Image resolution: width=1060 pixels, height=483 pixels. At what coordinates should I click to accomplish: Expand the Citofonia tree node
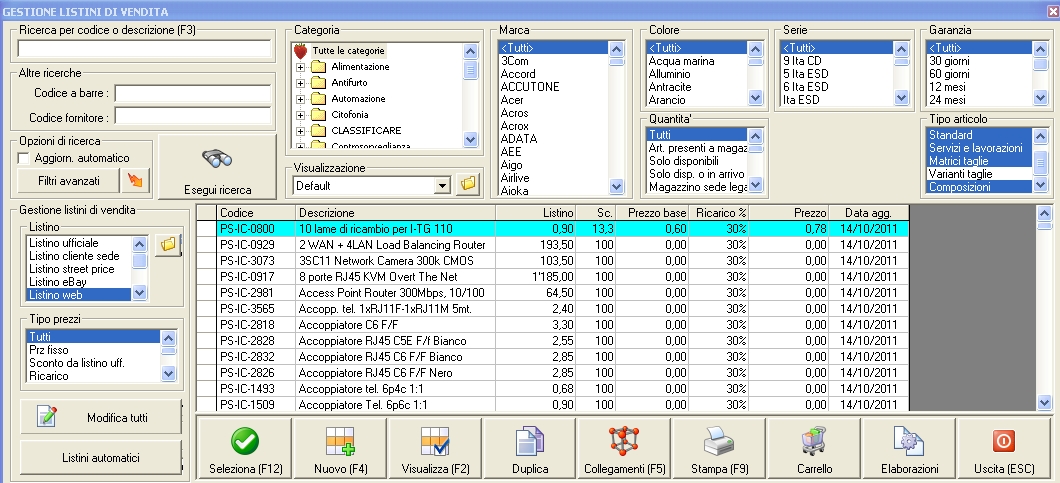coord(300,114)
